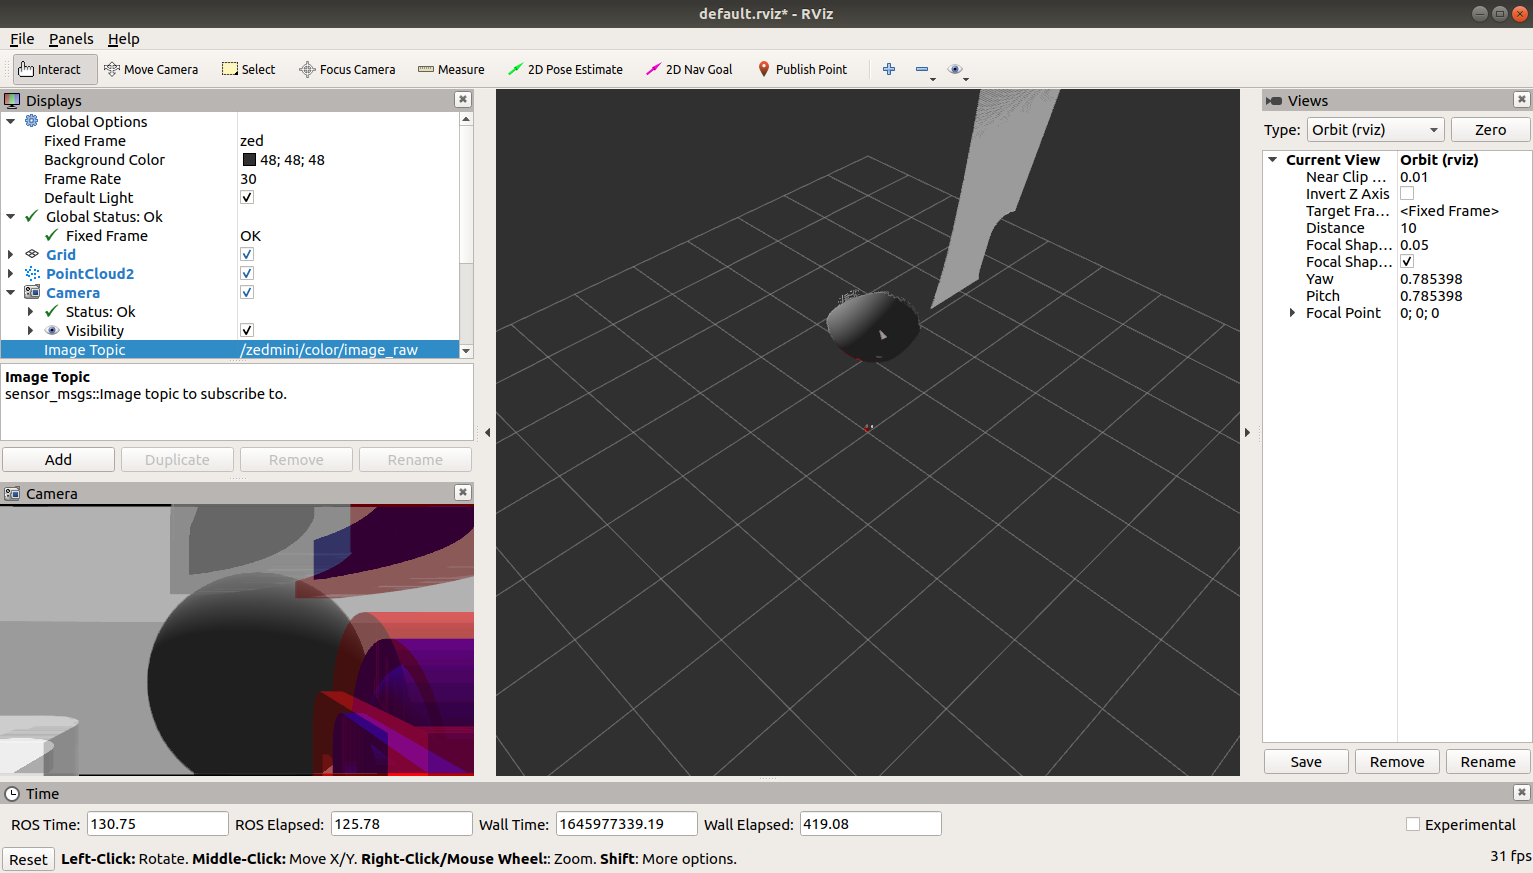Disable the PointCloud2 display checkbox
1533x873 pixels.
tap(247, 273)
